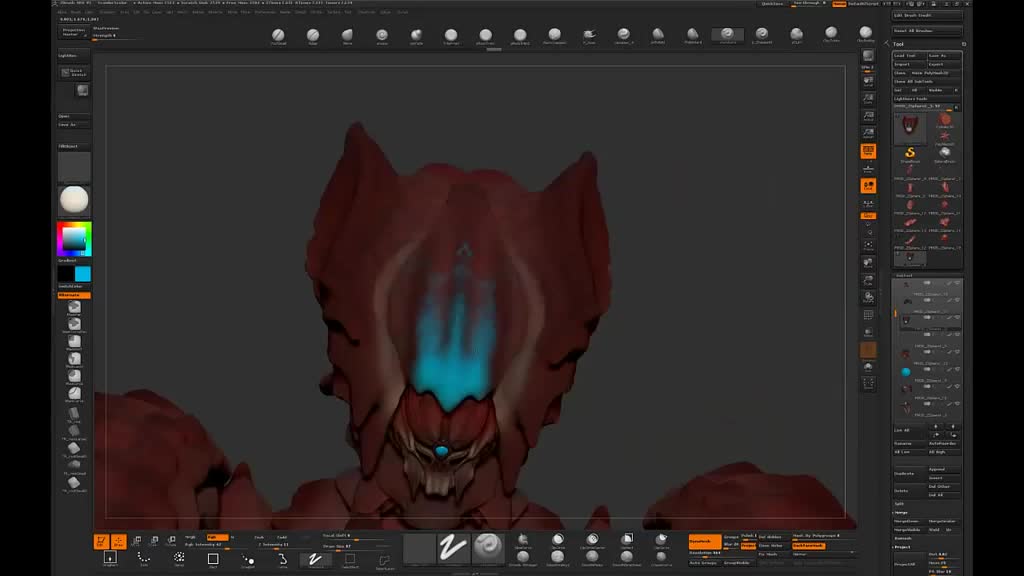Image resolution: width=1024 pixels, height=576 pixels.
Task: Toggle the Floor grid button
Action: [x=868, y=168]
